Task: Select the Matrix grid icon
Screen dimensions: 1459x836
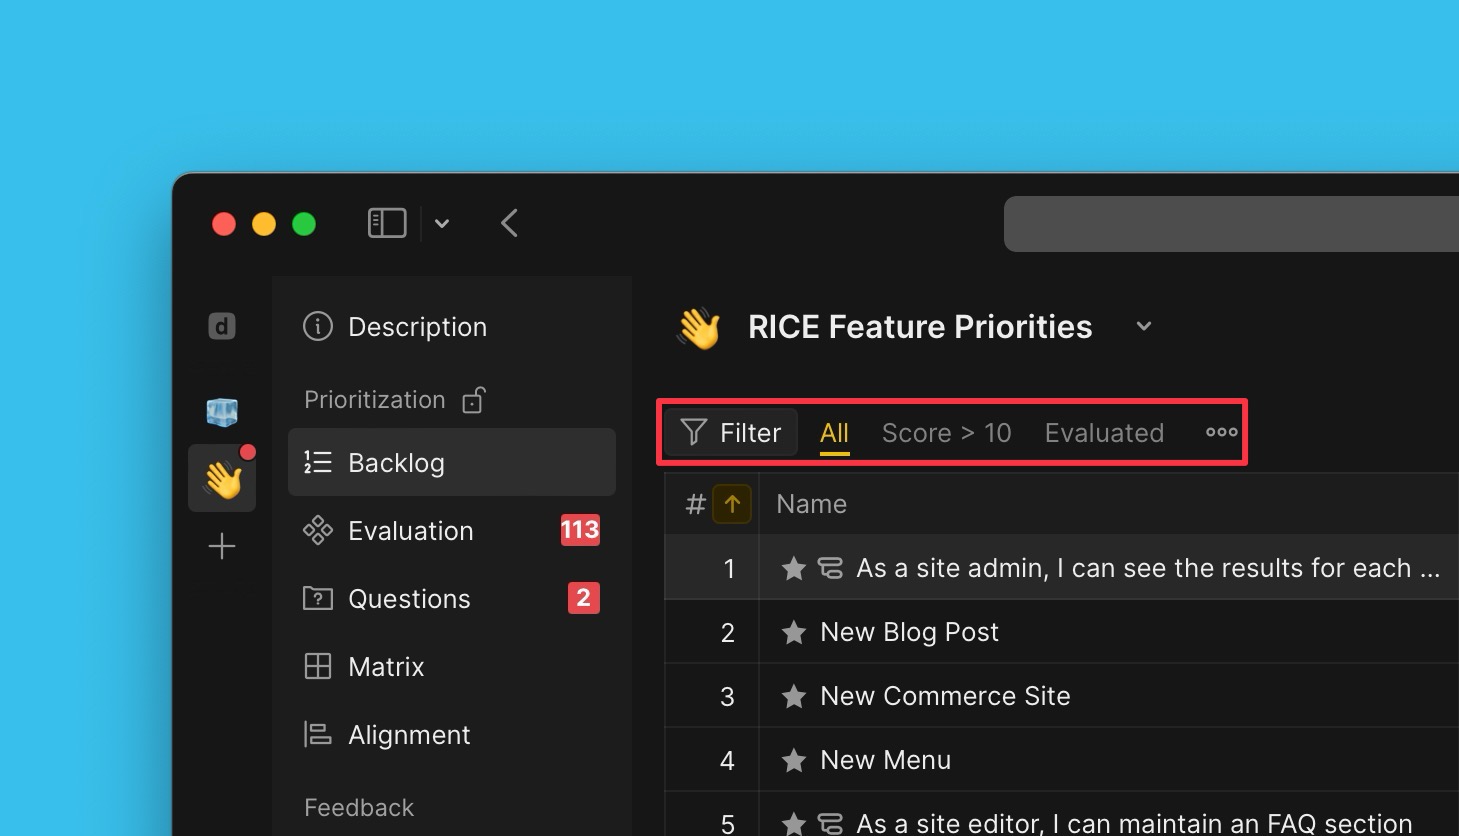Action: tap(317, 666)
